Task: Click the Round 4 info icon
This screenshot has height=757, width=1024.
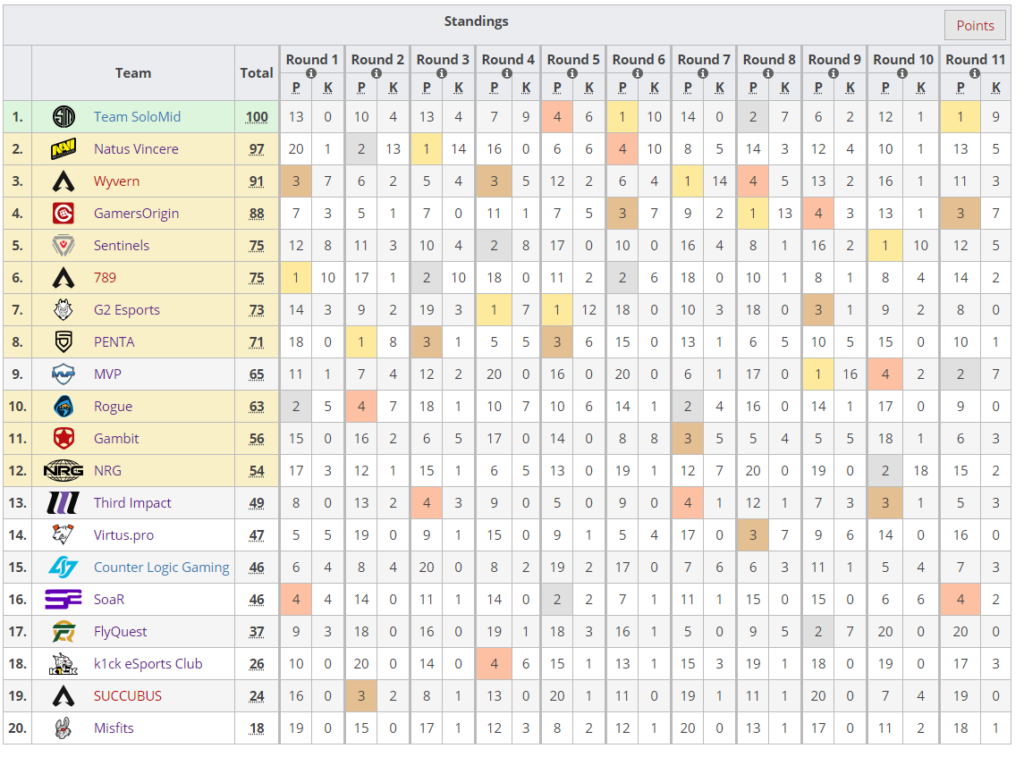Action: point(507,74)
